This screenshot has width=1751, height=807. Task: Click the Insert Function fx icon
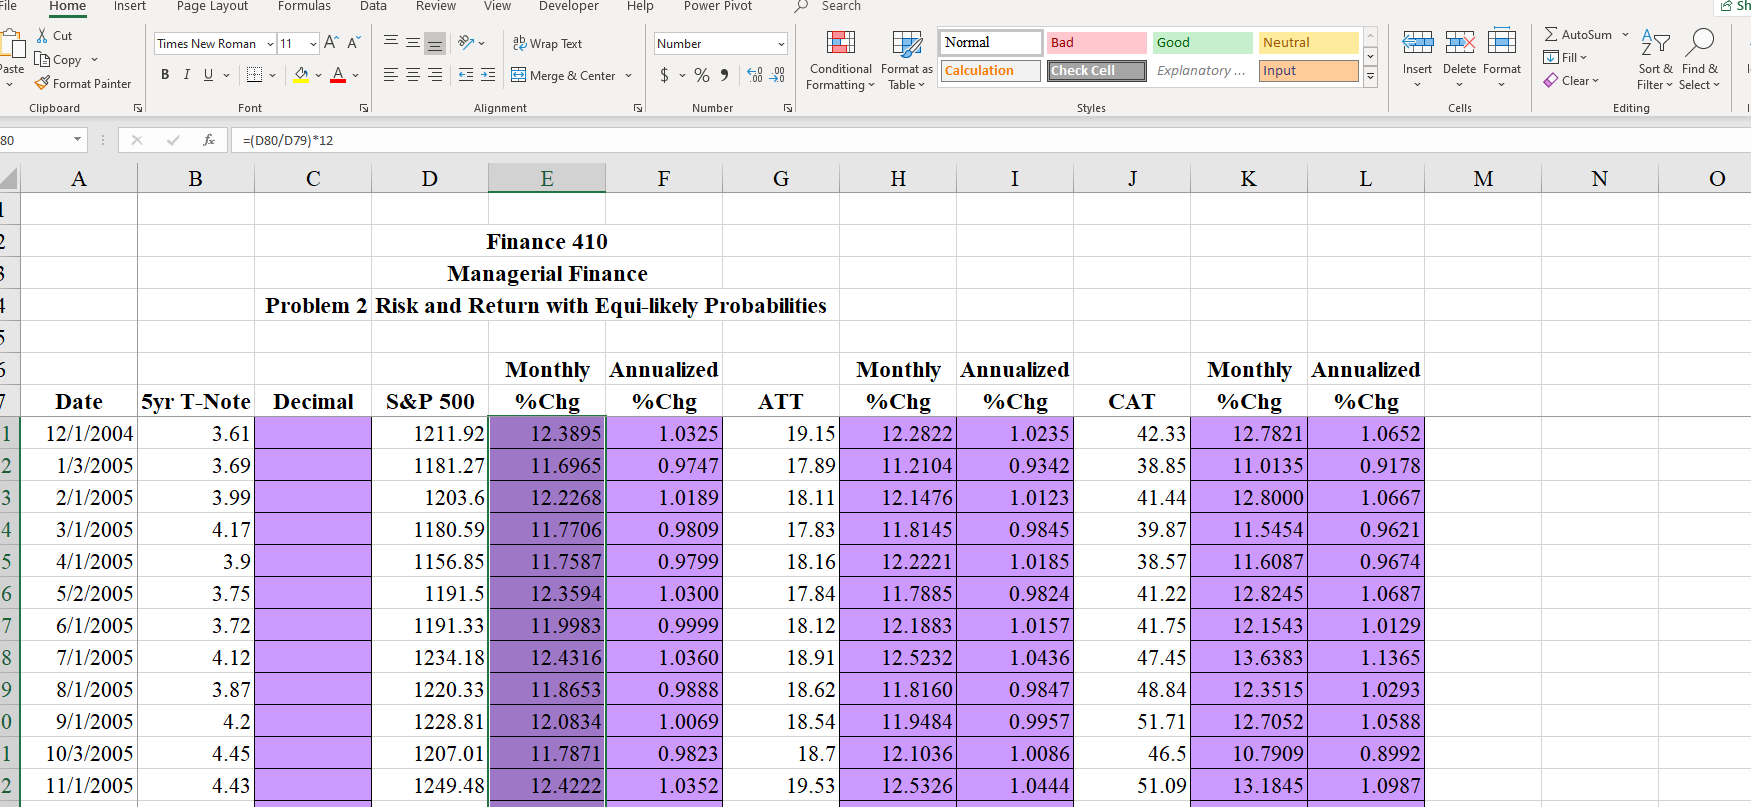[x=208, y=140]
